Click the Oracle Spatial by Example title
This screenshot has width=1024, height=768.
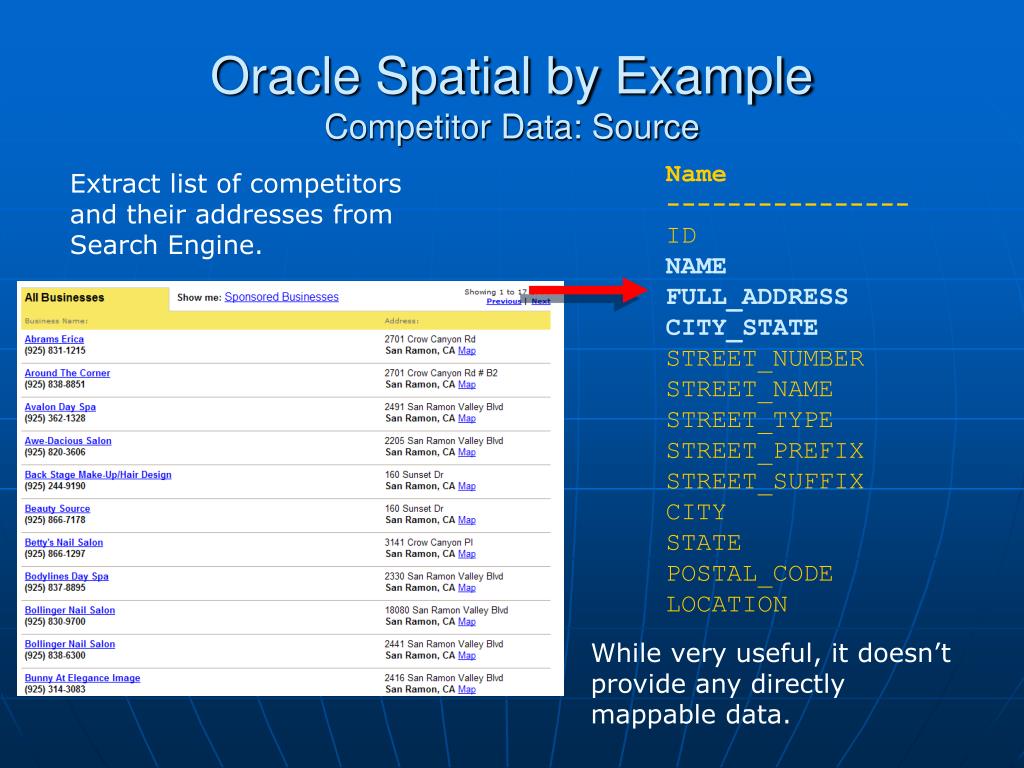pos(512,78)
